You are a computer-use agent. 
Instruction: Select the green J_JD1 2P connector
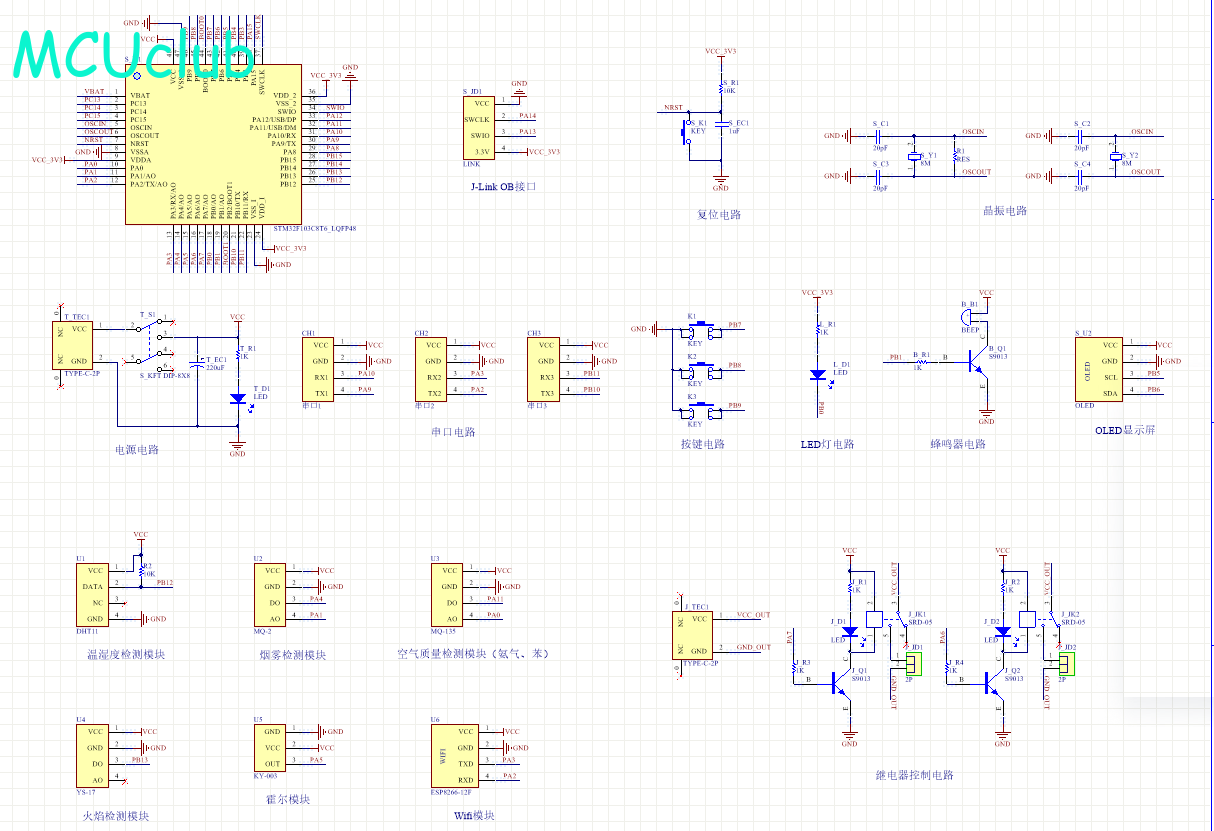click(915, 662)
